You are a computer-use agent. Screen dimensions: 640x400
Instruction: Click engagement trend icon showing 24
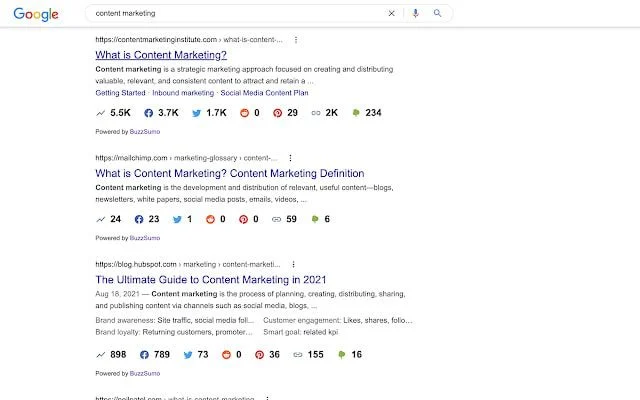click(x=100, y=220)
